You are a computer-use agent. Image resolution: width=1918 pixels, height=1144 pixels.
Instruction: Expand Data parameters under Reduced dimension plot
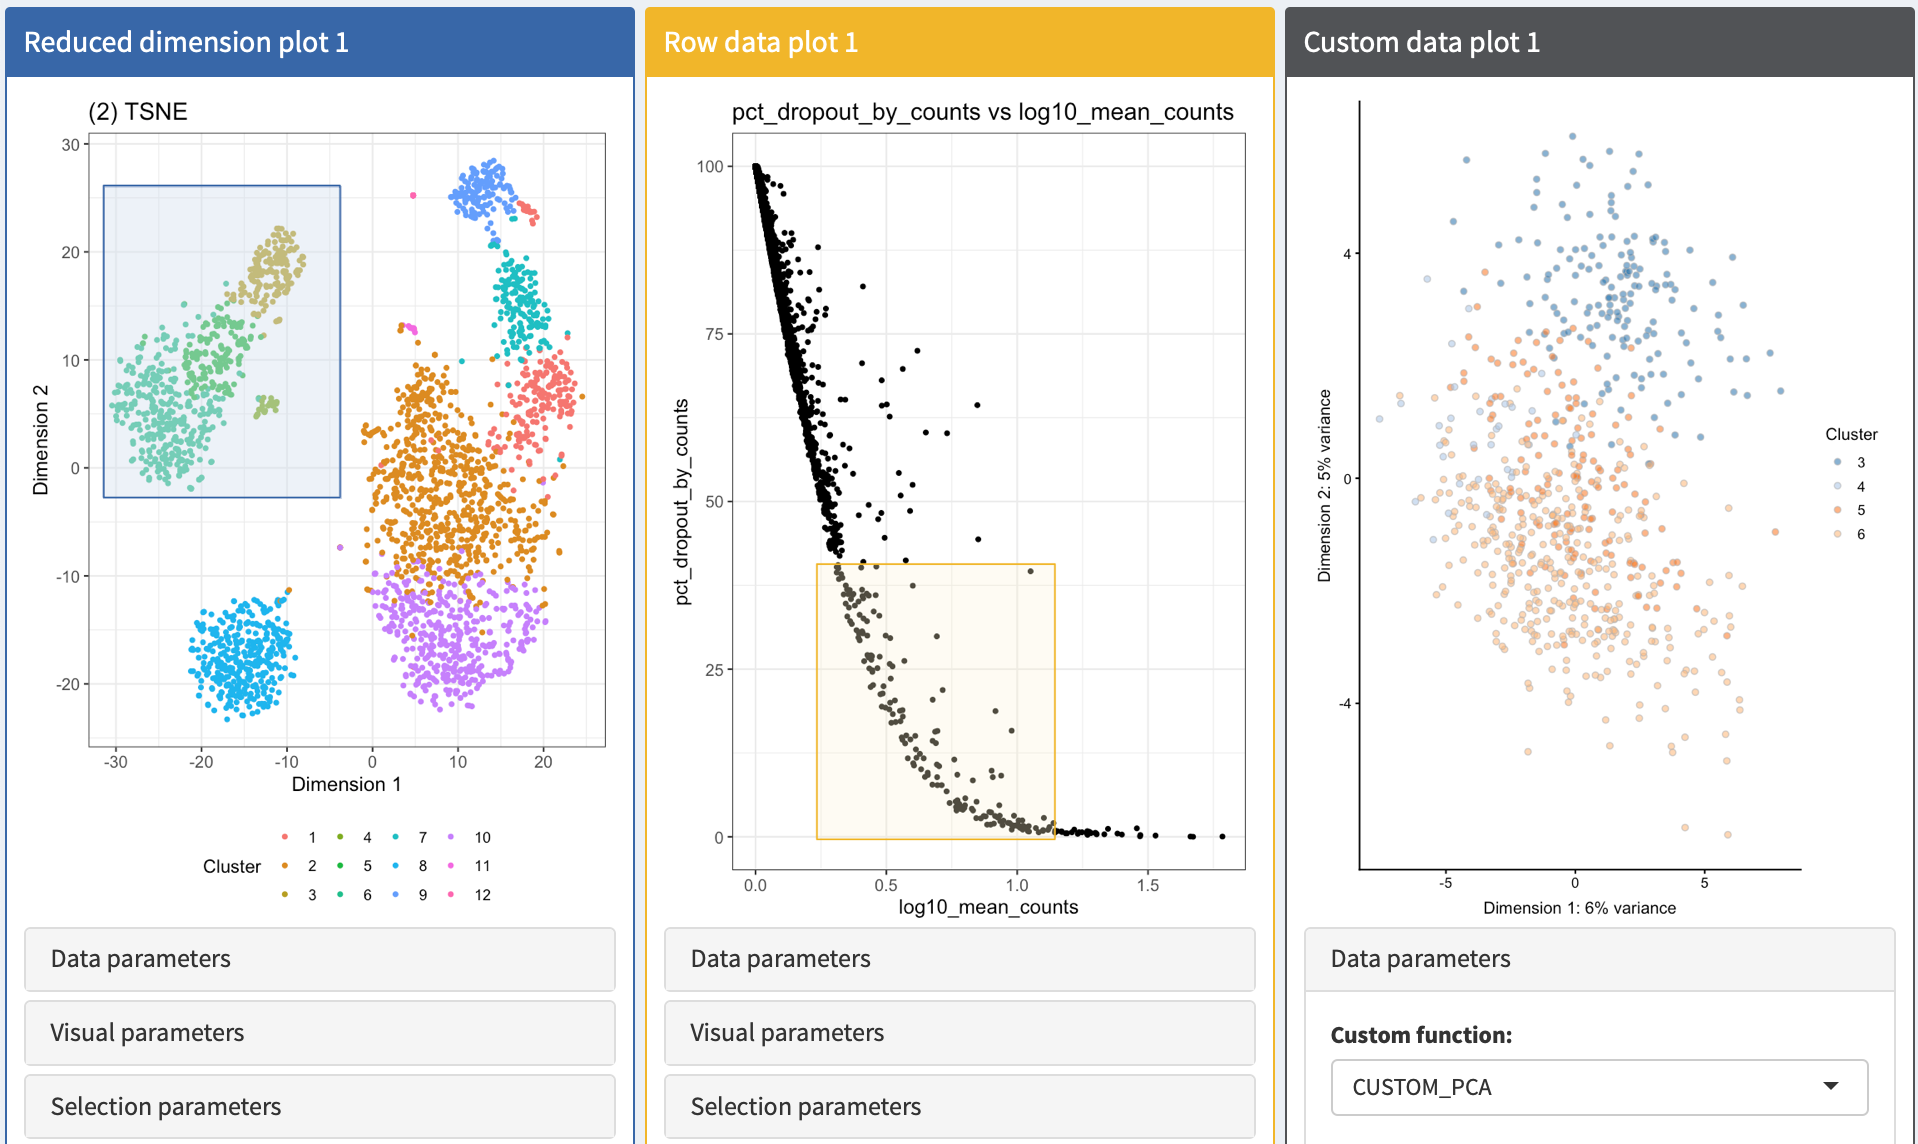pos(319,959)
